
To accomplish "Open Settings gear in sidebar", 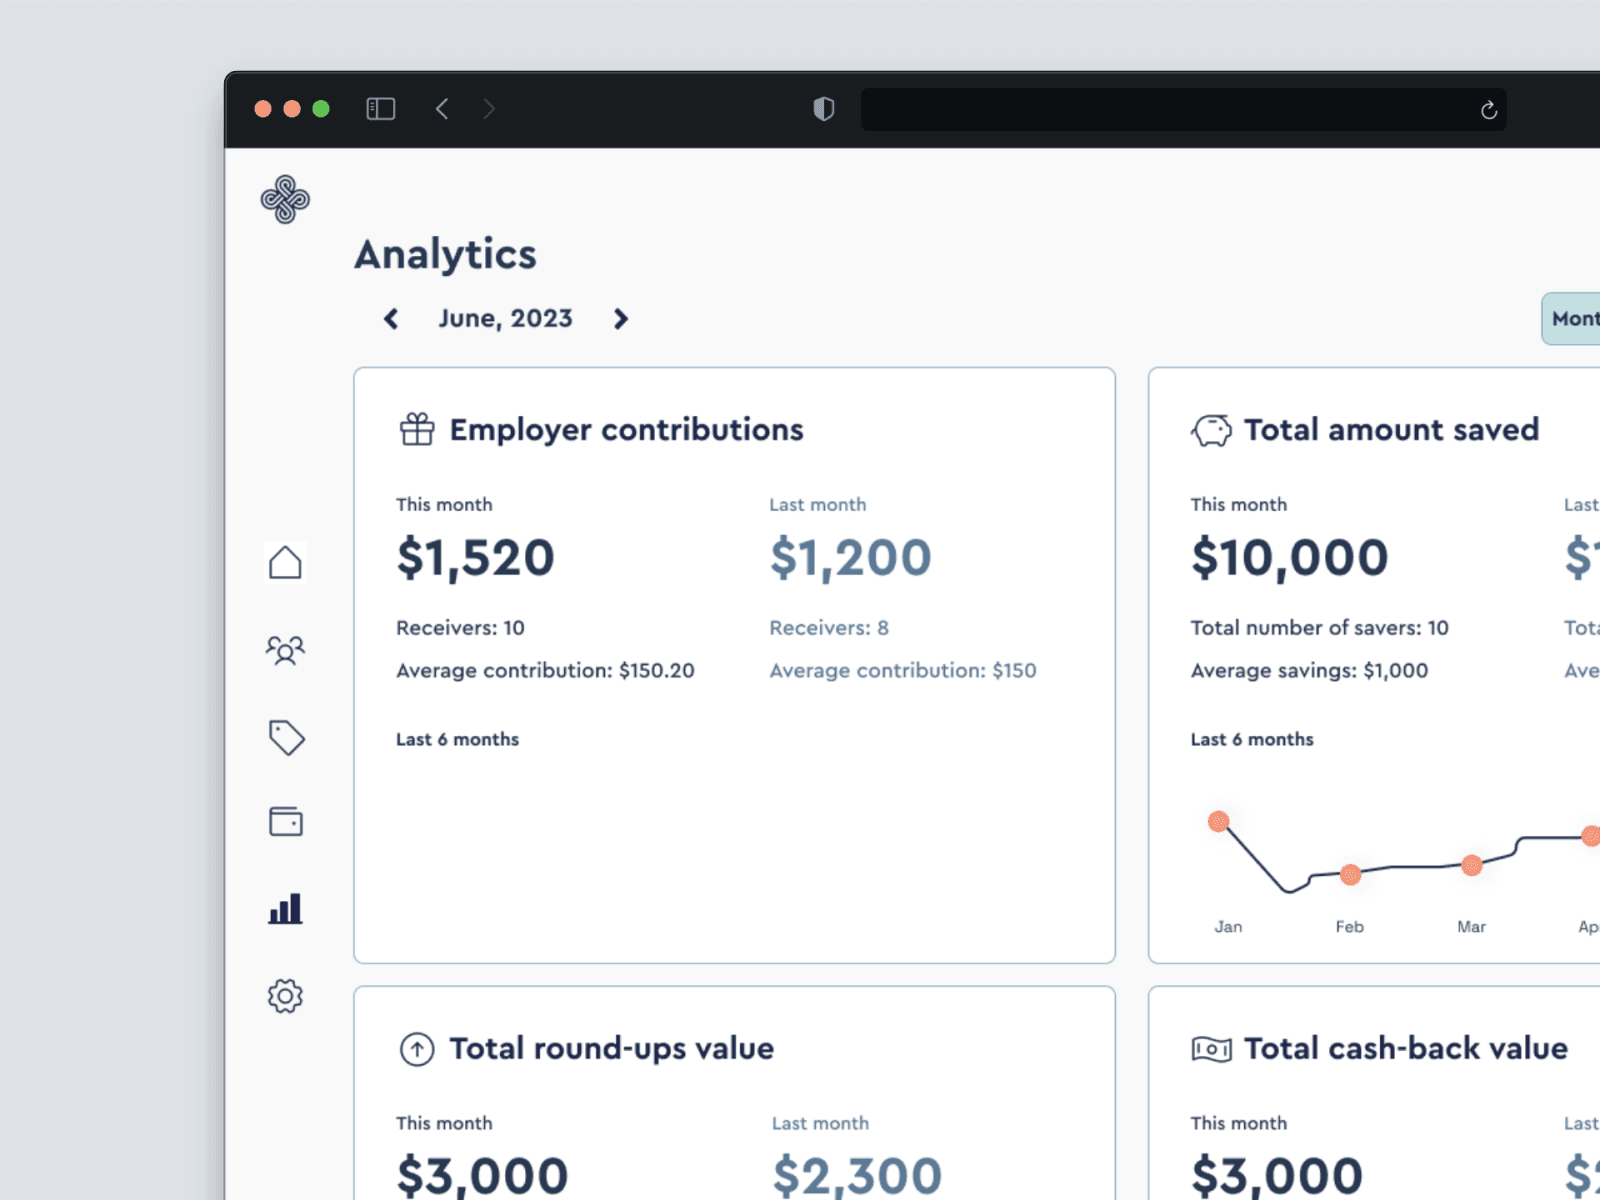I will [285, 996].
